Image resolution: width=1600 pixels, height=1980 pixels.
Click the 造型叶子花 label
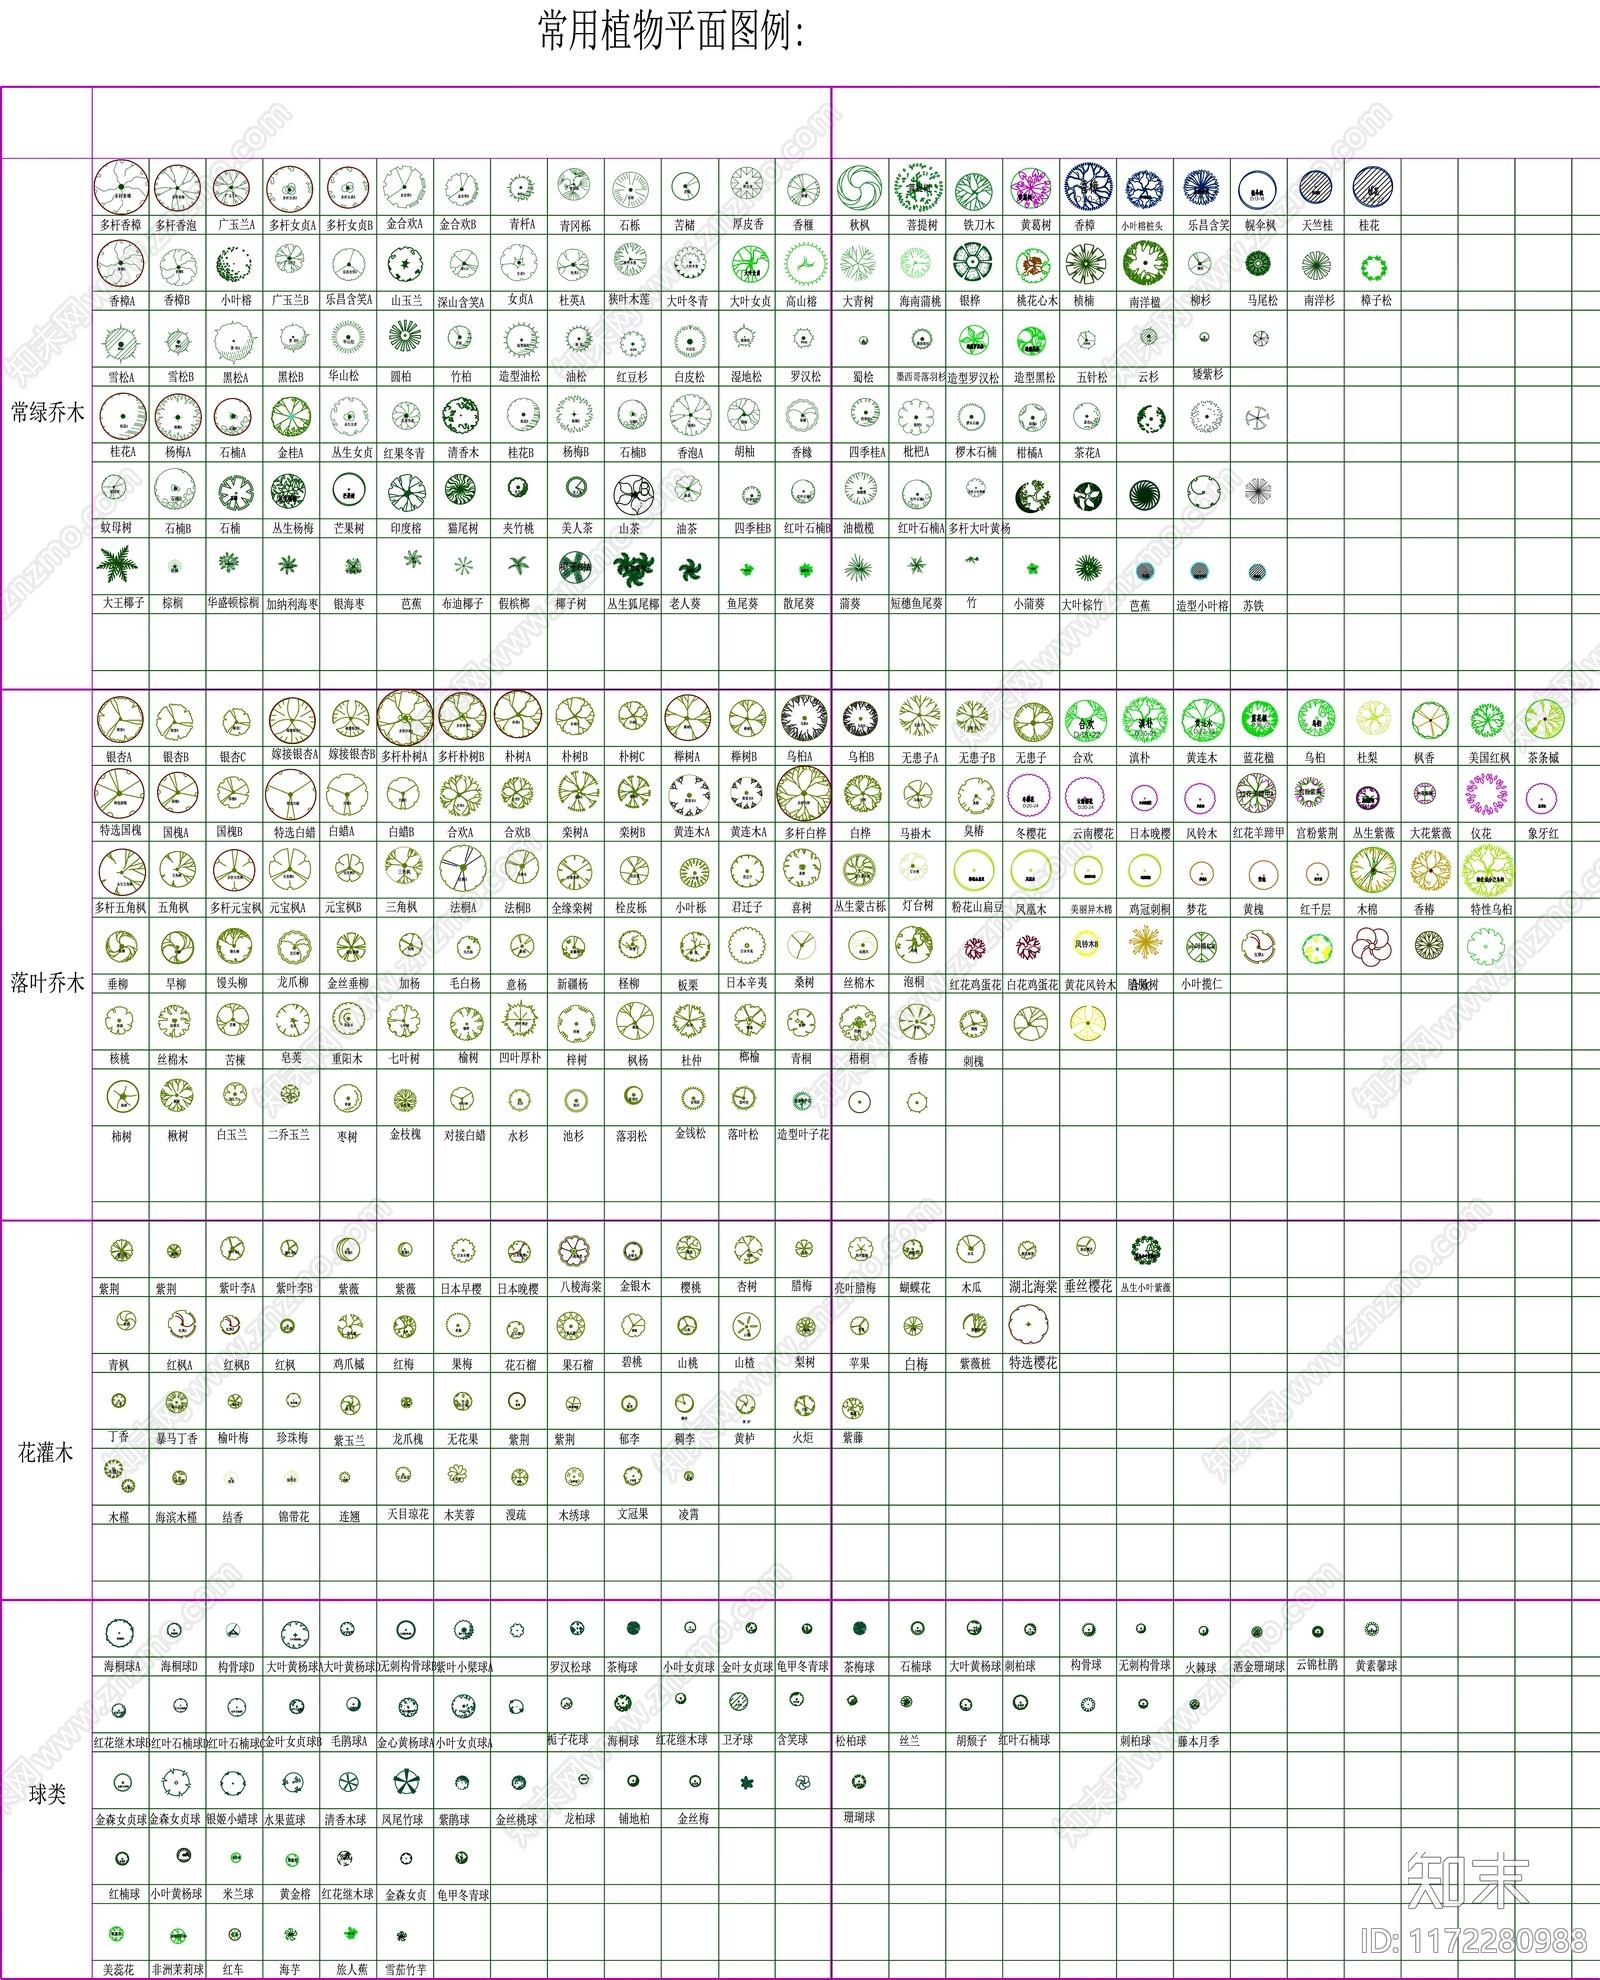click(803, 1134)
